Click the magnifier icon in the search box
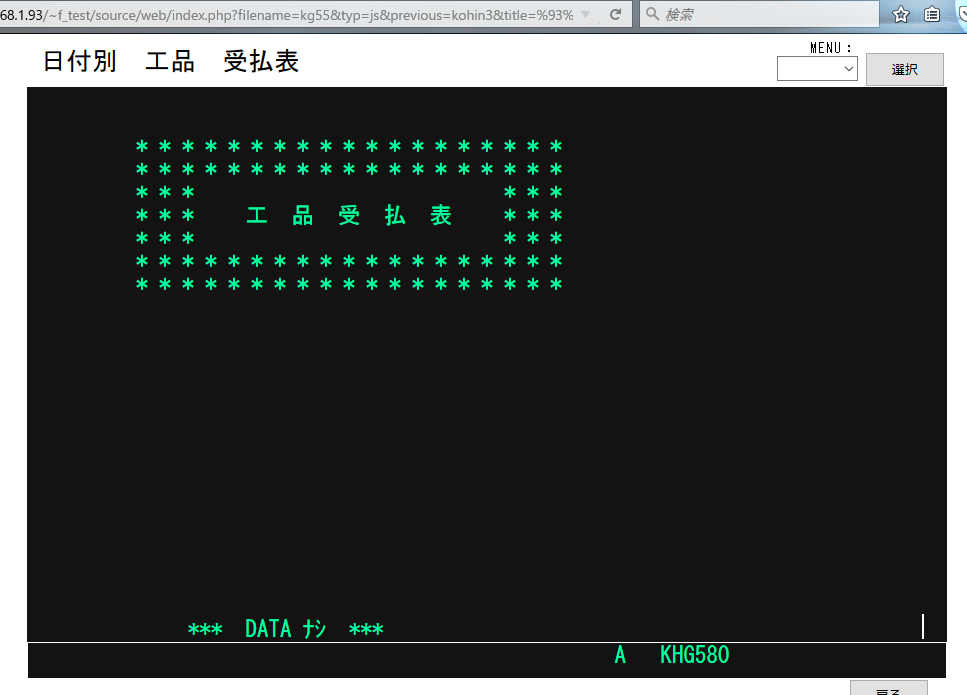The image size is (967, 695). (x=652, y=15)
